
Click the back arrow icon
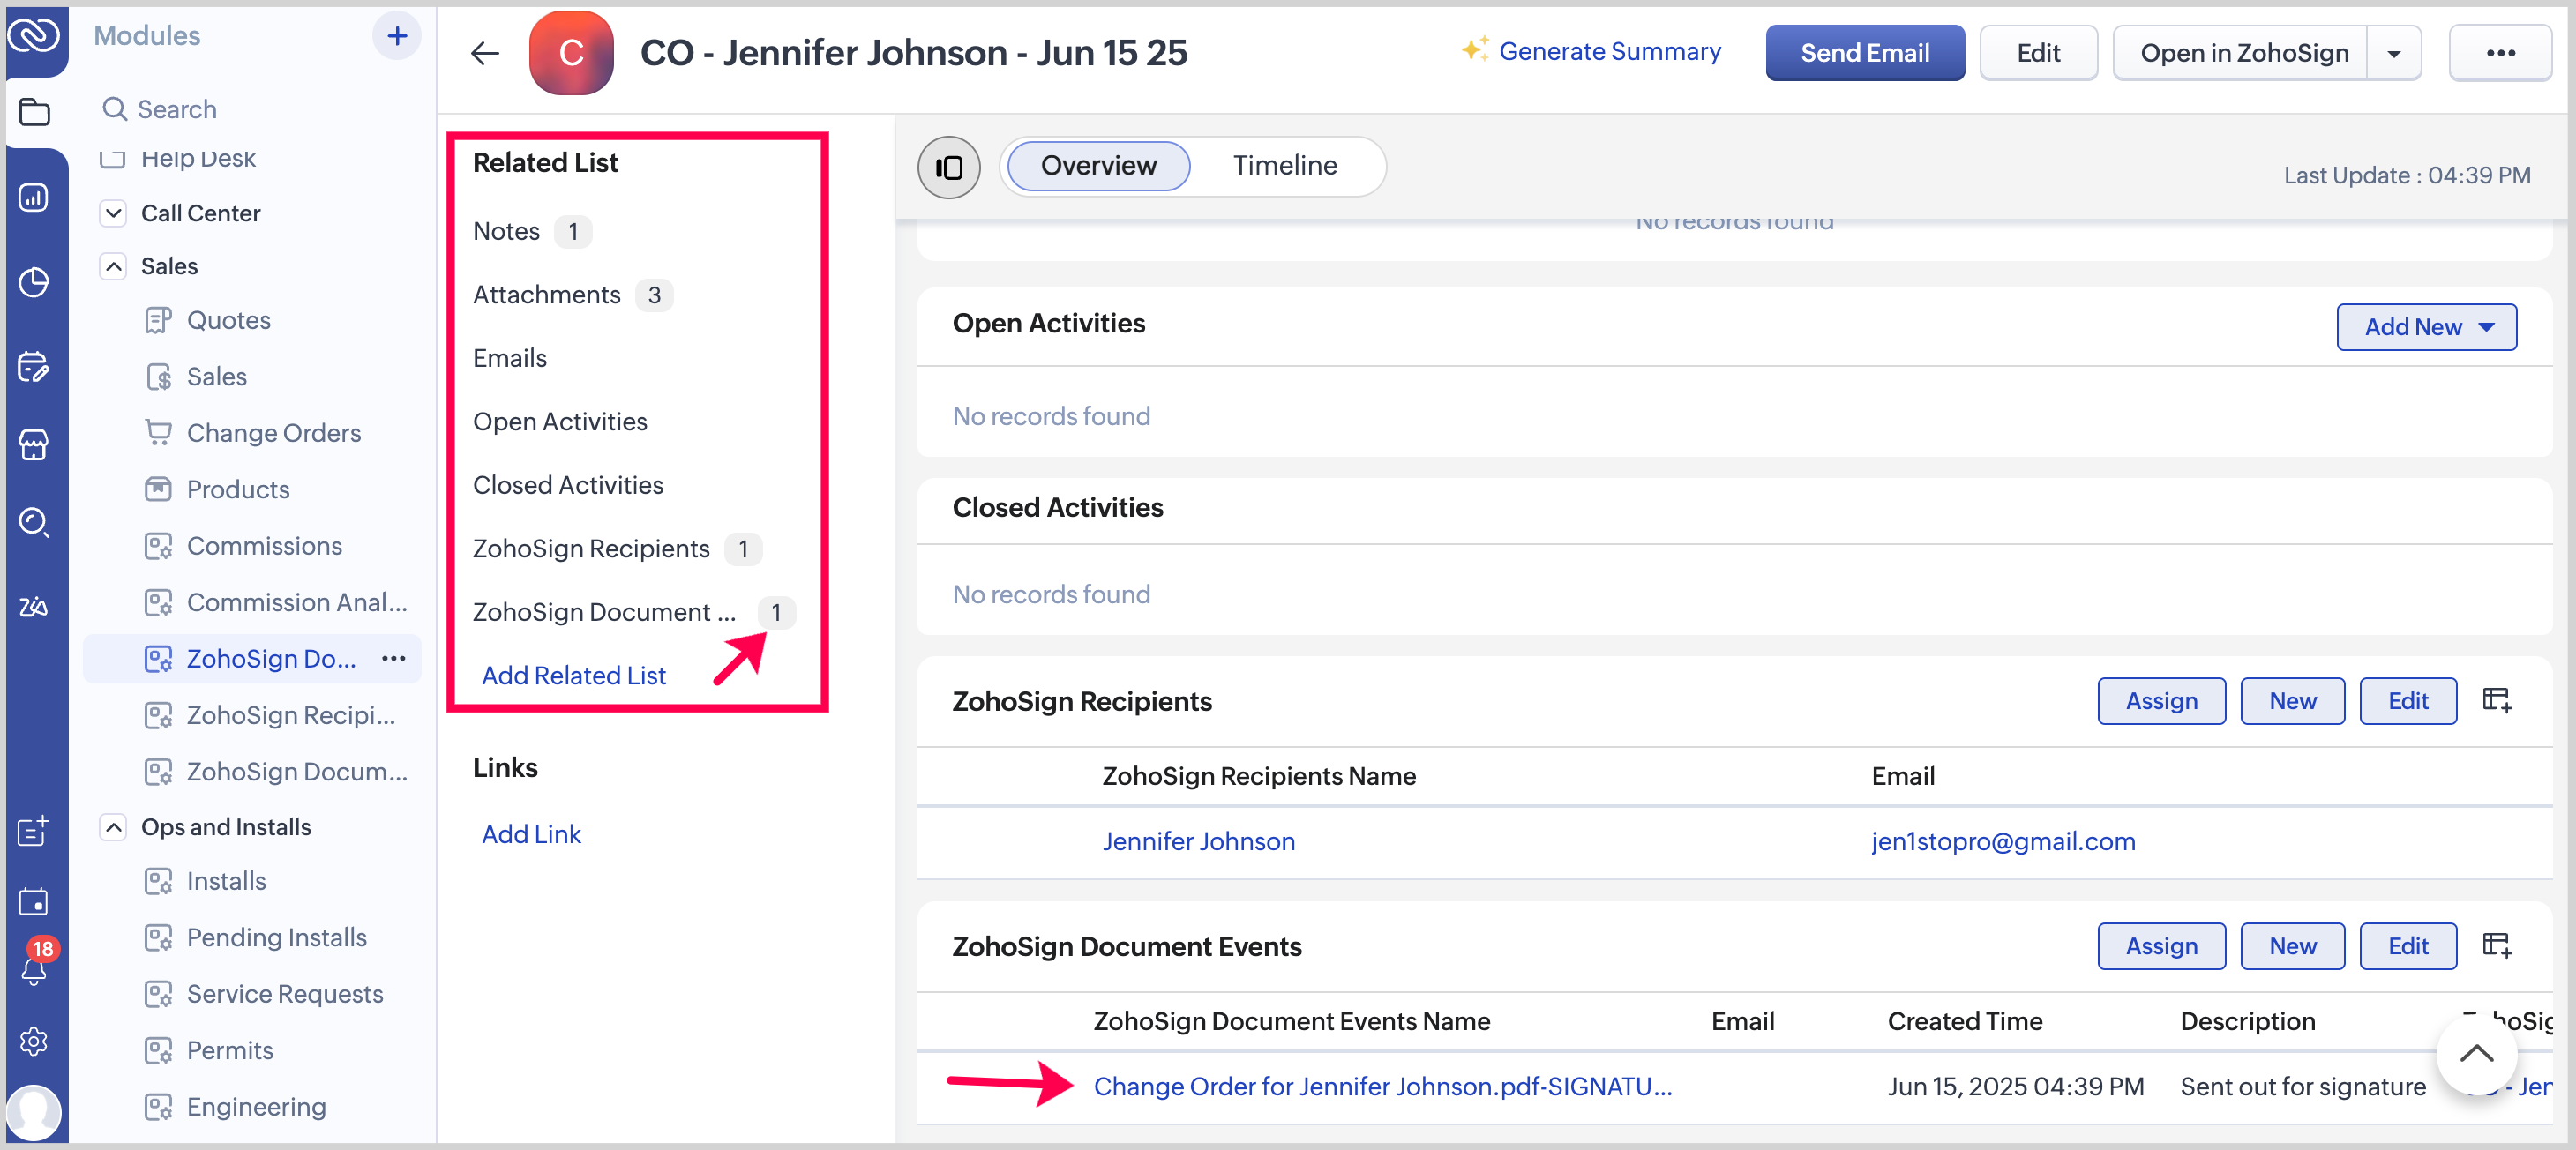point(485,54)
